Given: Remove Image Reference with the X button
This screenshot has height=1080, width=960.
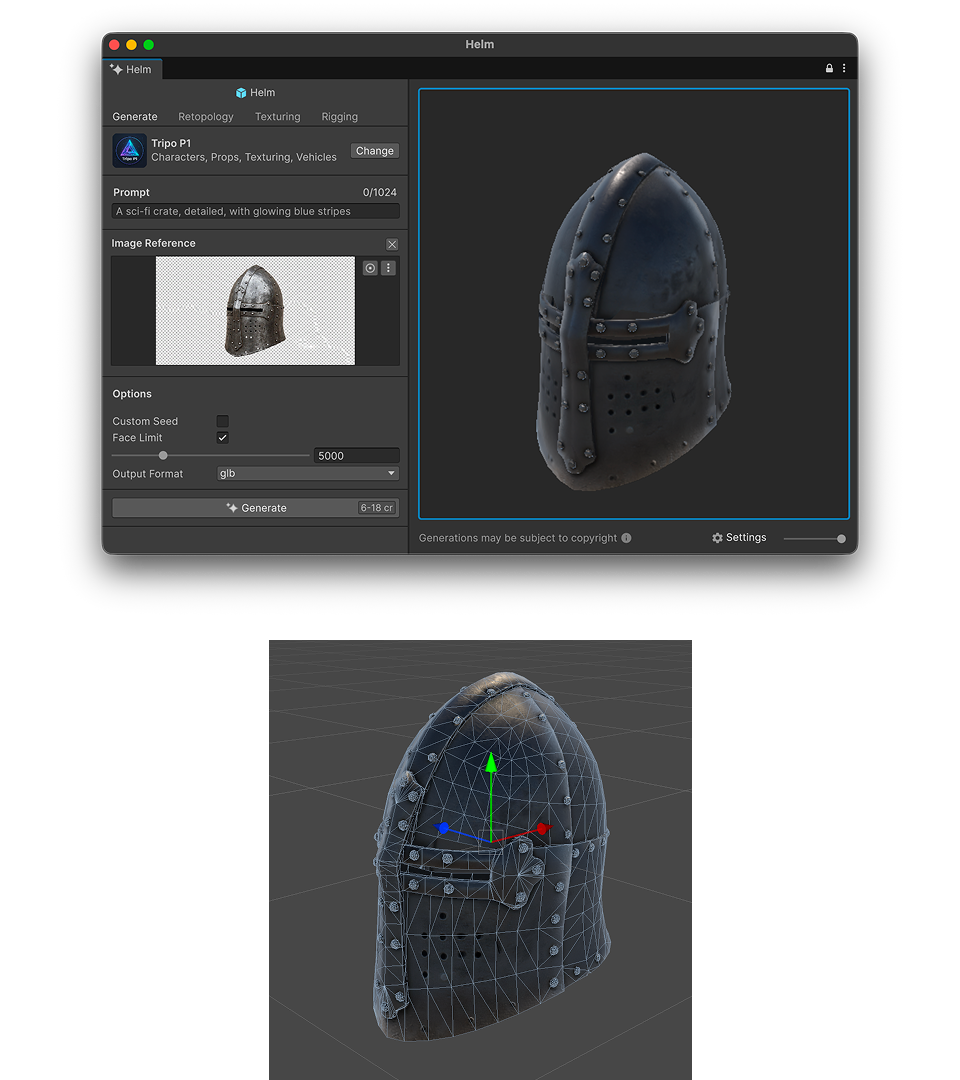Looking at the screenshot, I should click(x=392, y=245).
